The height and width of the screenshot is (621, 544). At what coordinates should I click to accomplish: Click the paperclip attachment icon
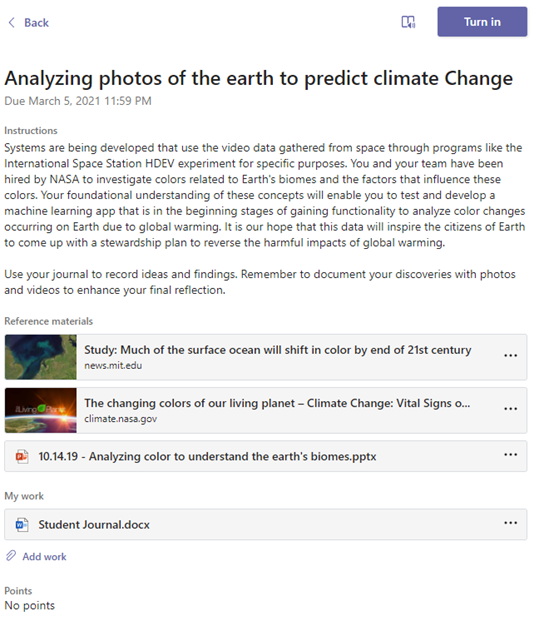pyautogui.click(x=11, y=556)
